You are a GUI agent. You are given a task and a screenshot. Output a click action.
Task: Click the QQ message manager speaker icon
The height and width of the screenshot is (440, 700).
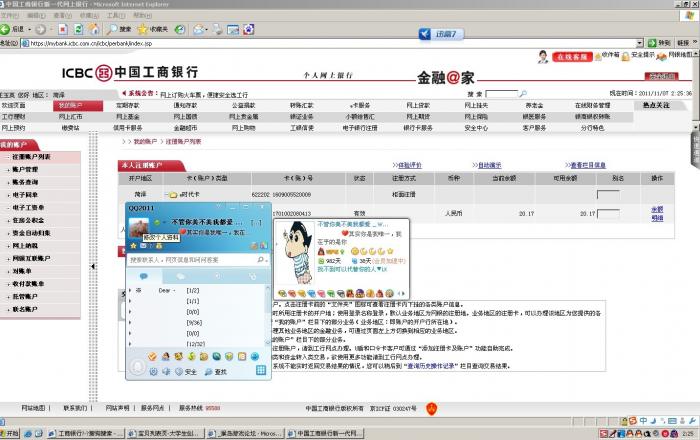coord(166,371)
